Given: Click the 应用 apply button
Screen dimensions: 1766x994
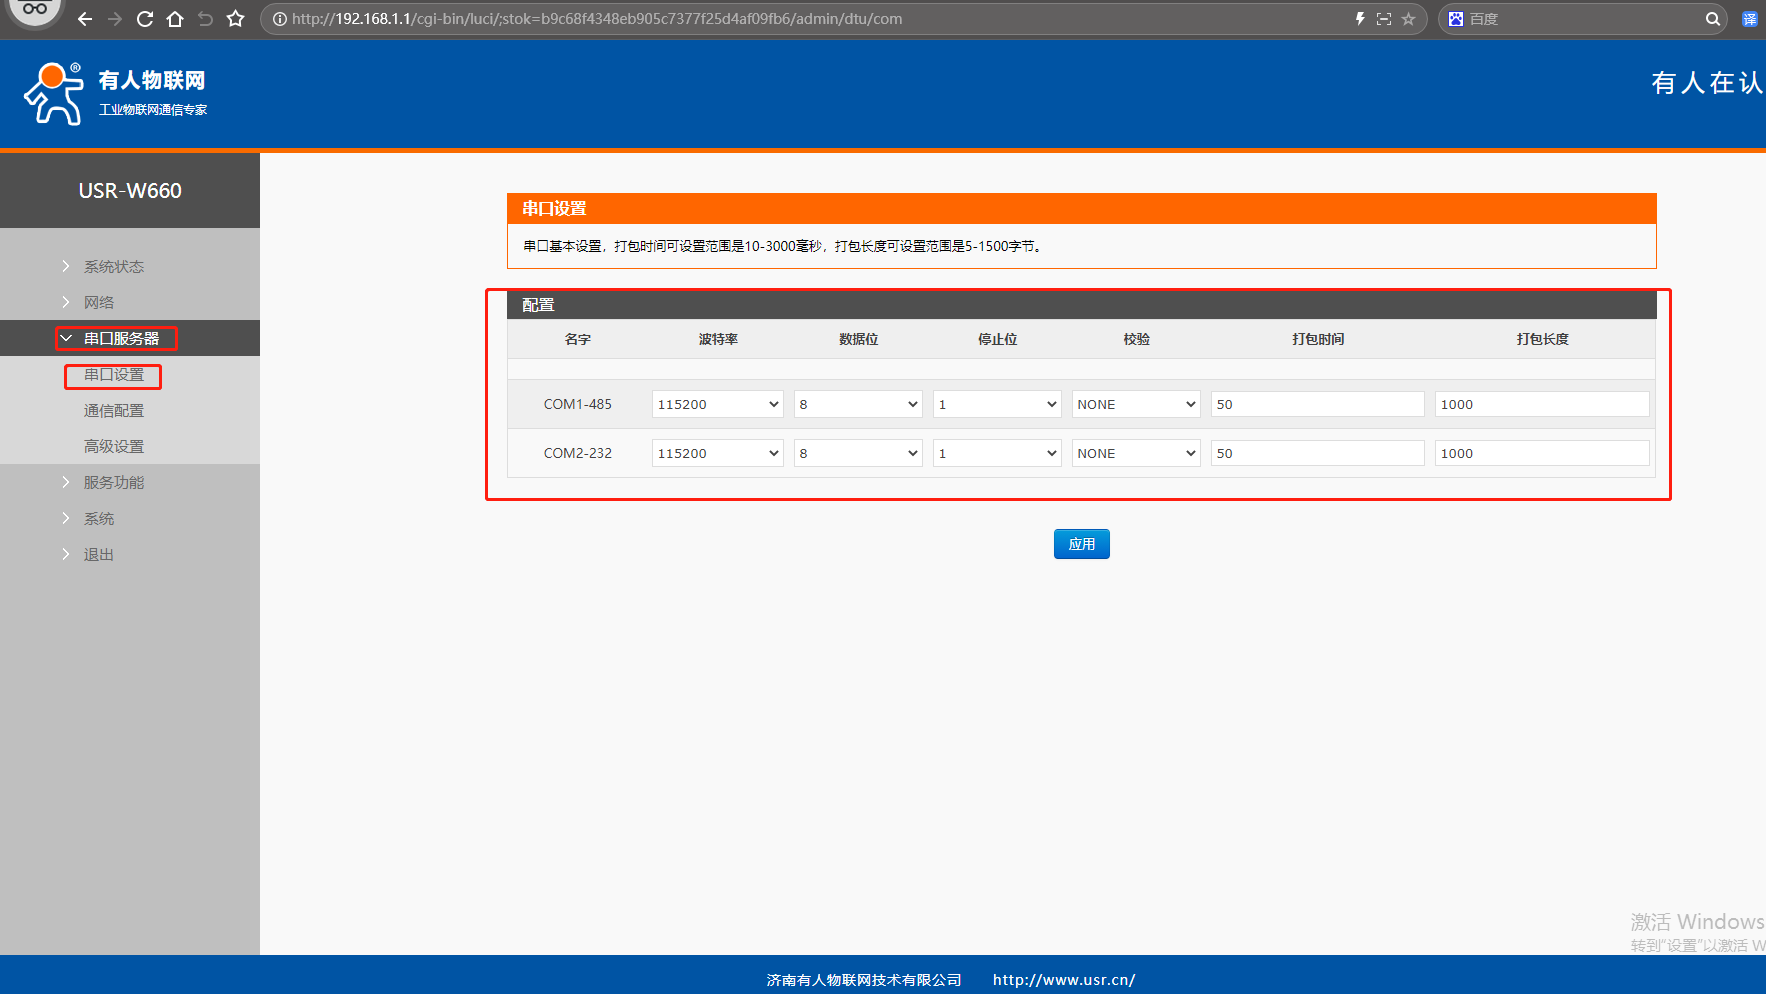Looking at the screenshot, I should 1081,544.
